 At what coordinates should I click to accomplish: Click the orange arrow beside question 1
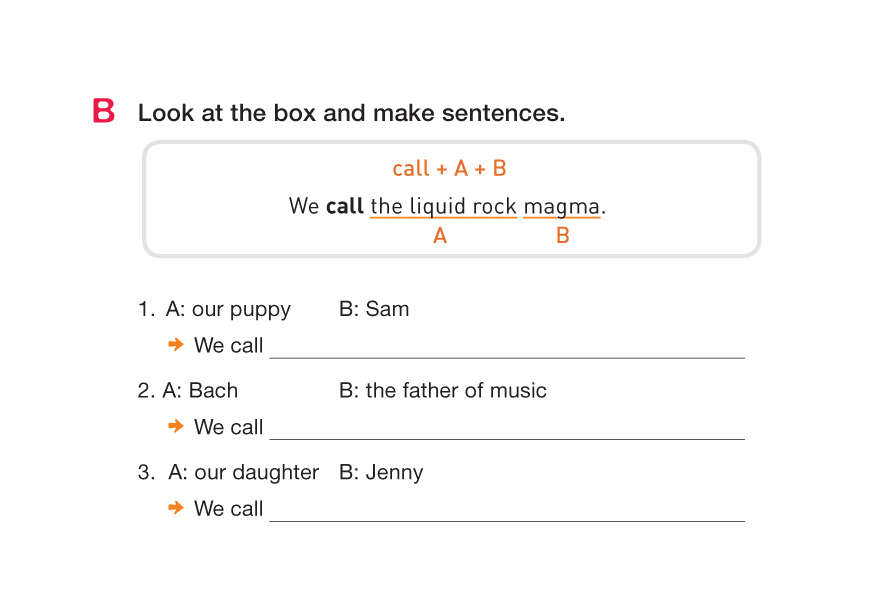tap(176, 345)
